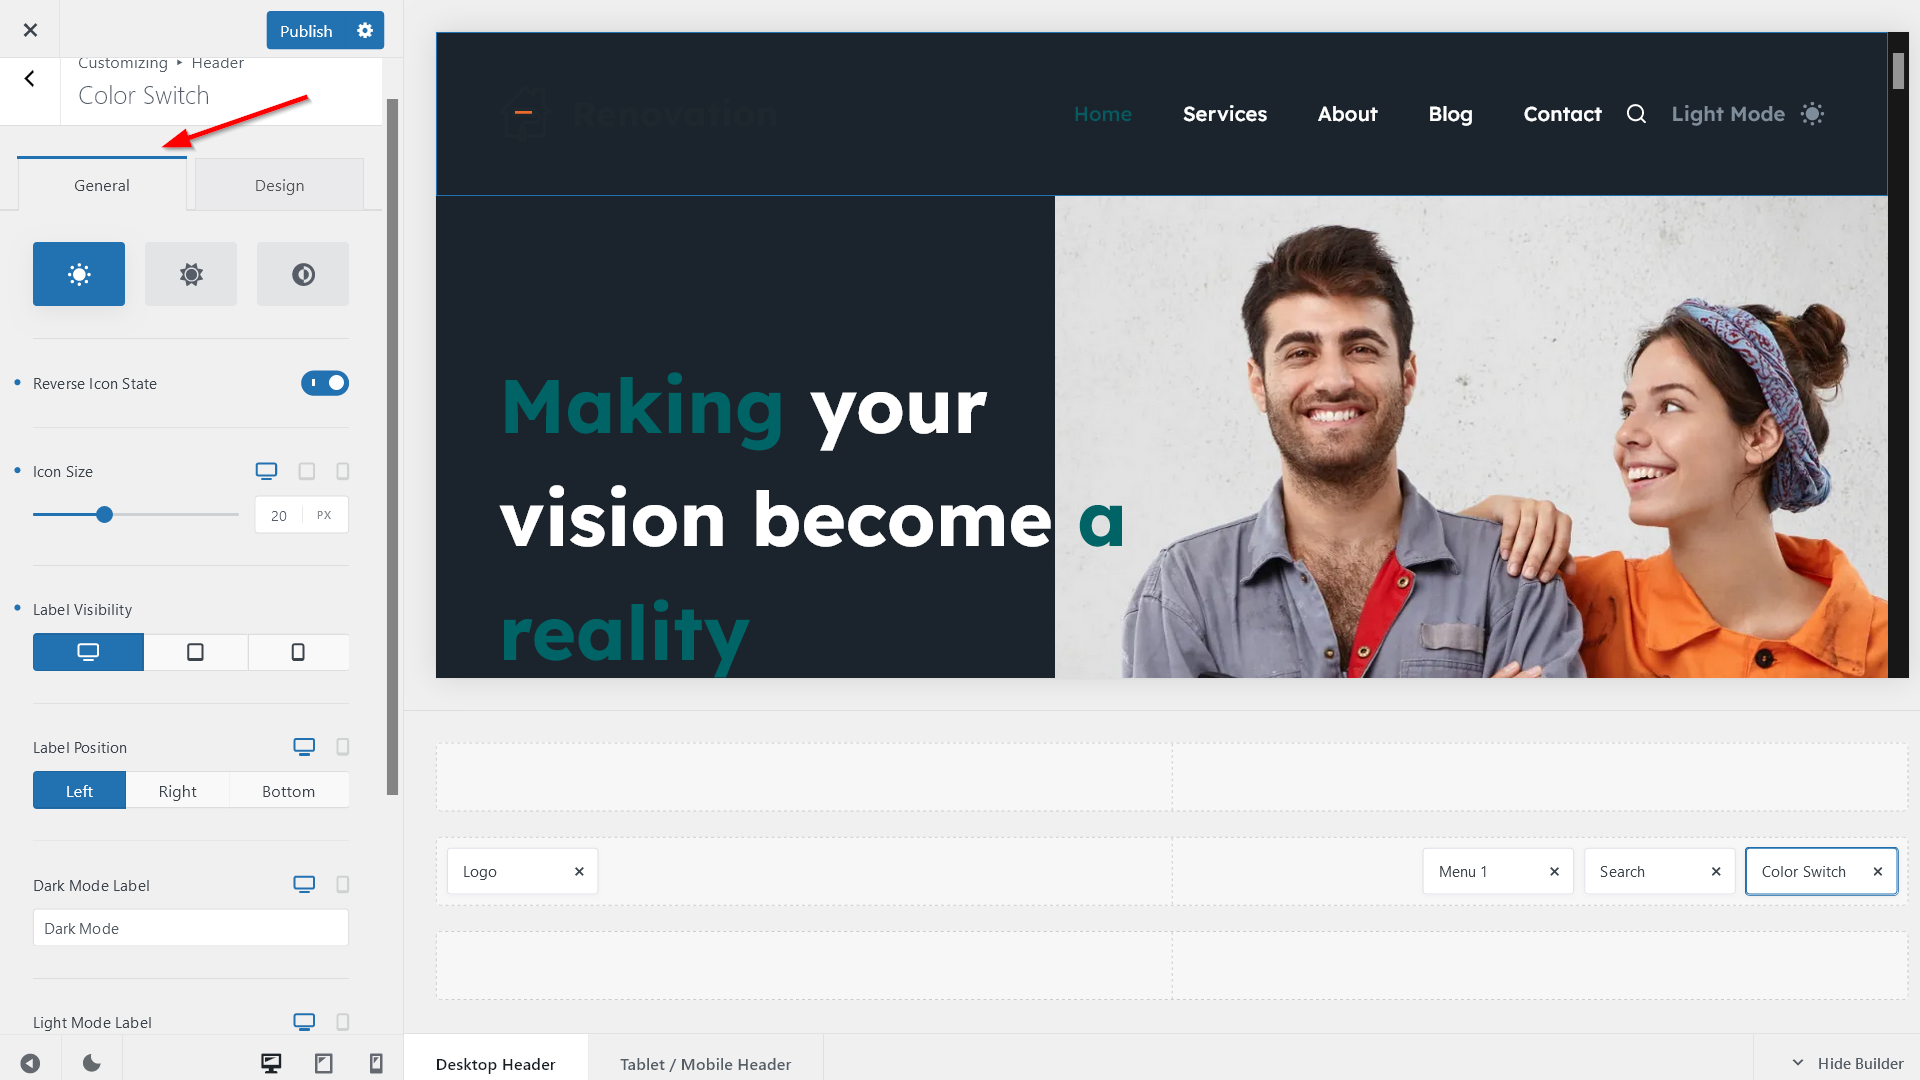1920x1080 pixels.
Task: Select Right label position option
Action: coord(177,790)
